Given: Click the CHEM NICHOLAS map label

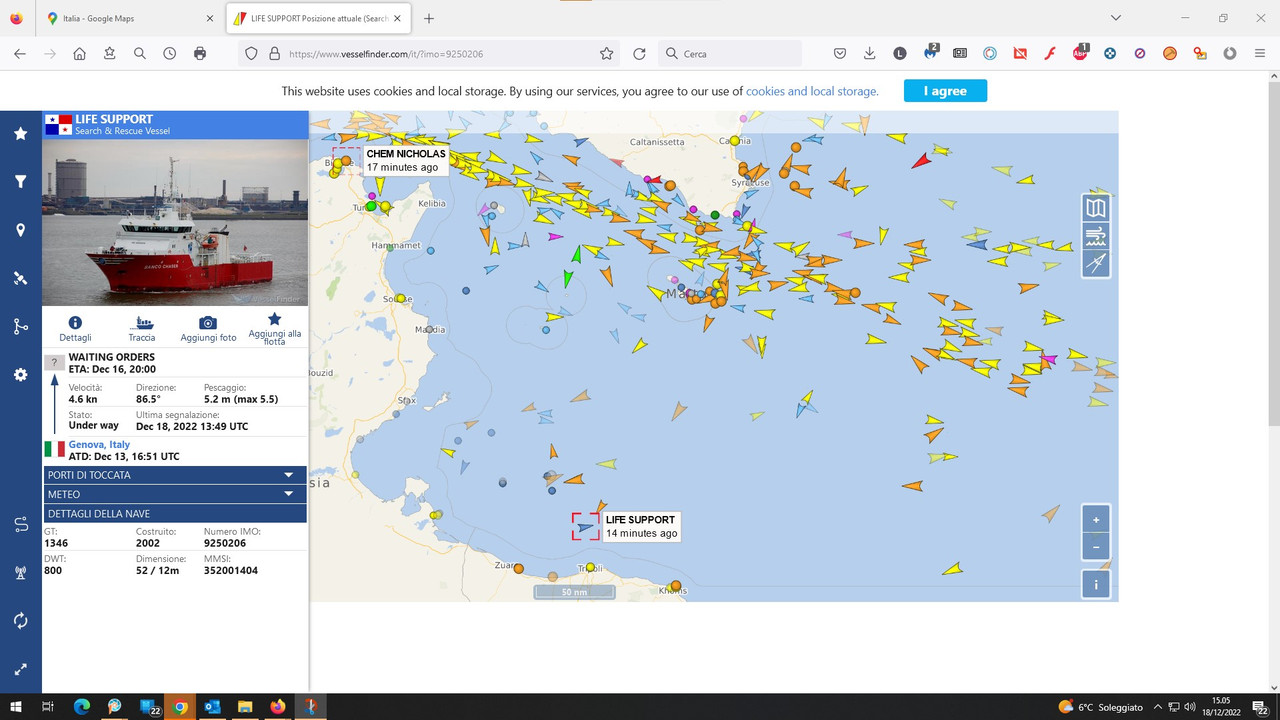Looking at the screenshot, I should 405,160.
